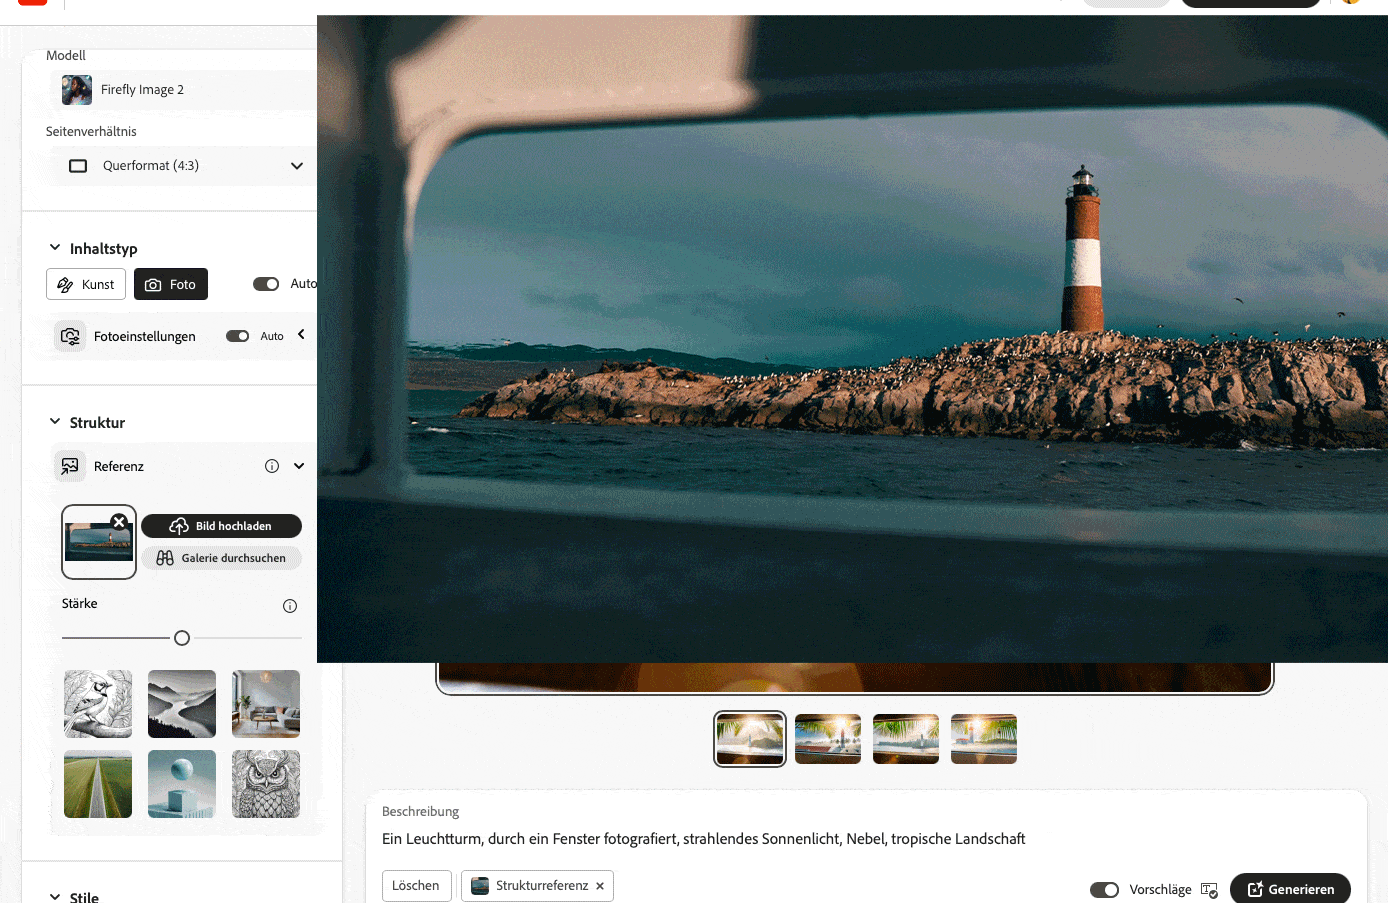Click the Bild hochladen button
Viewport: 1388px width, 903px height.
(x=221, y=526)
